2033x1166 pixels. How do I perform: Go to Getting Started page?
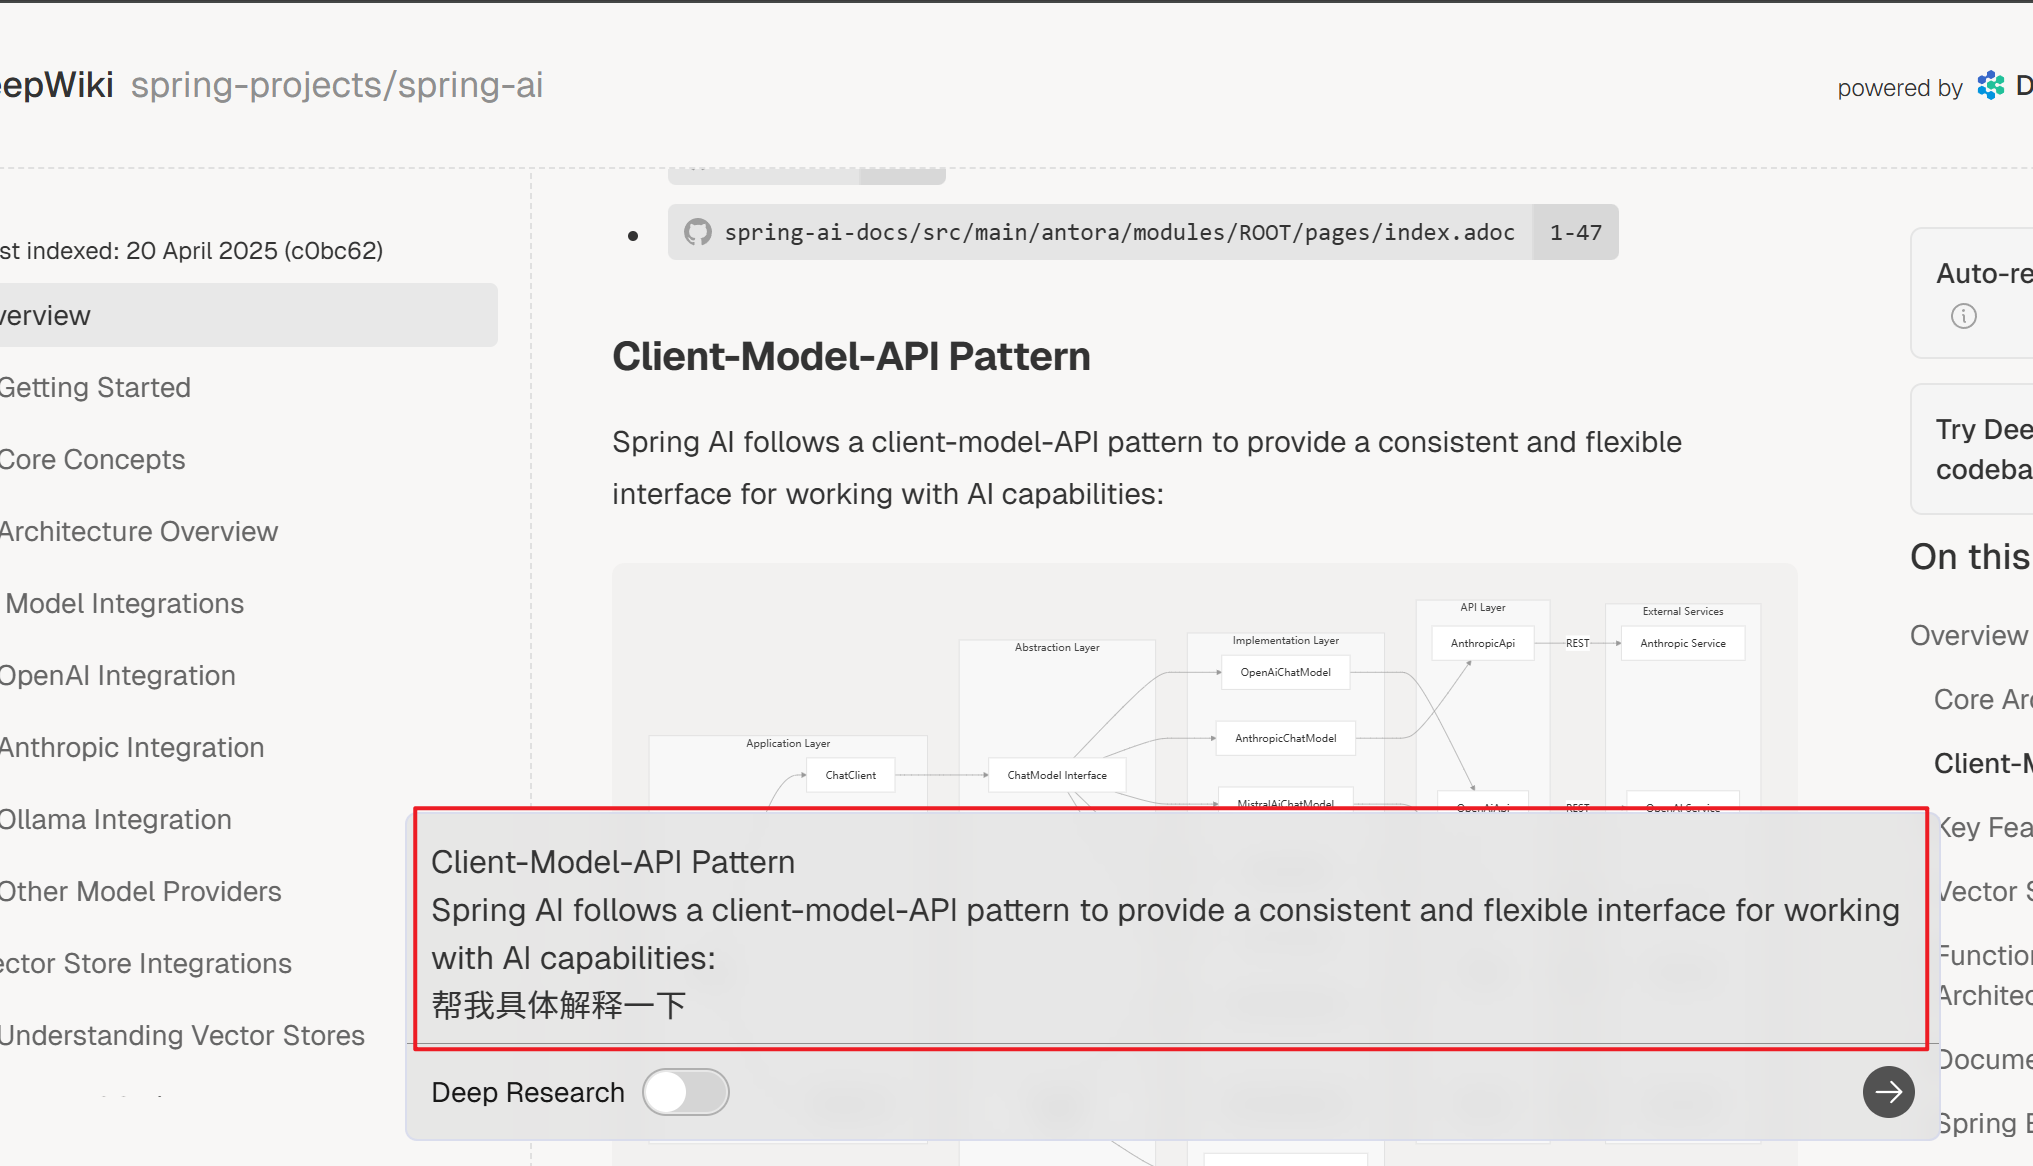95,388
